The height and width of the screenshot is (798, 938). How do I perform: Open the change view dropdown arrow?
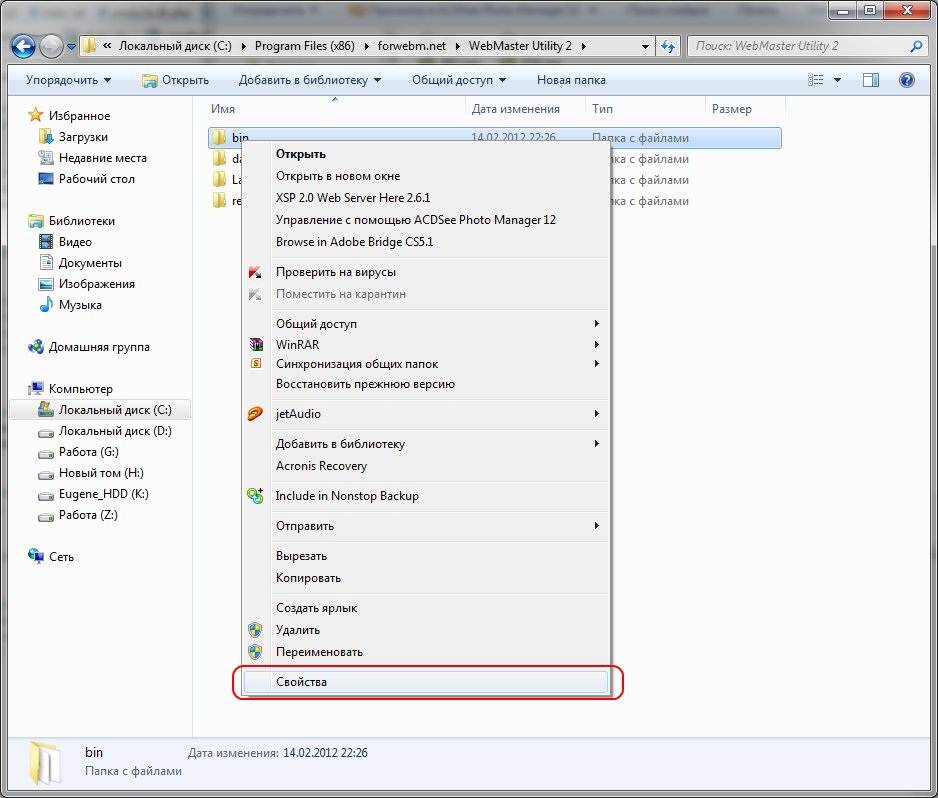tap(838, 80)
